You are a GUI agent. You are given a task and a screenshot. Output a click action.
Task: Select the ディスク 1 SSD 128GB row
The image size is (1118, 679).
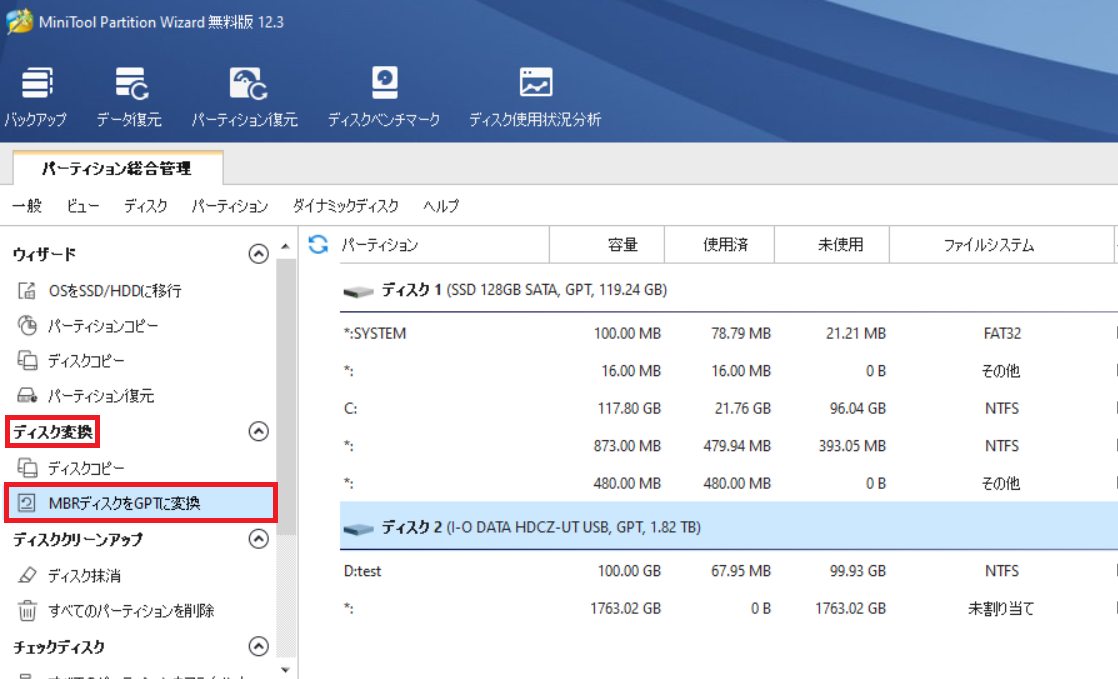729,290
